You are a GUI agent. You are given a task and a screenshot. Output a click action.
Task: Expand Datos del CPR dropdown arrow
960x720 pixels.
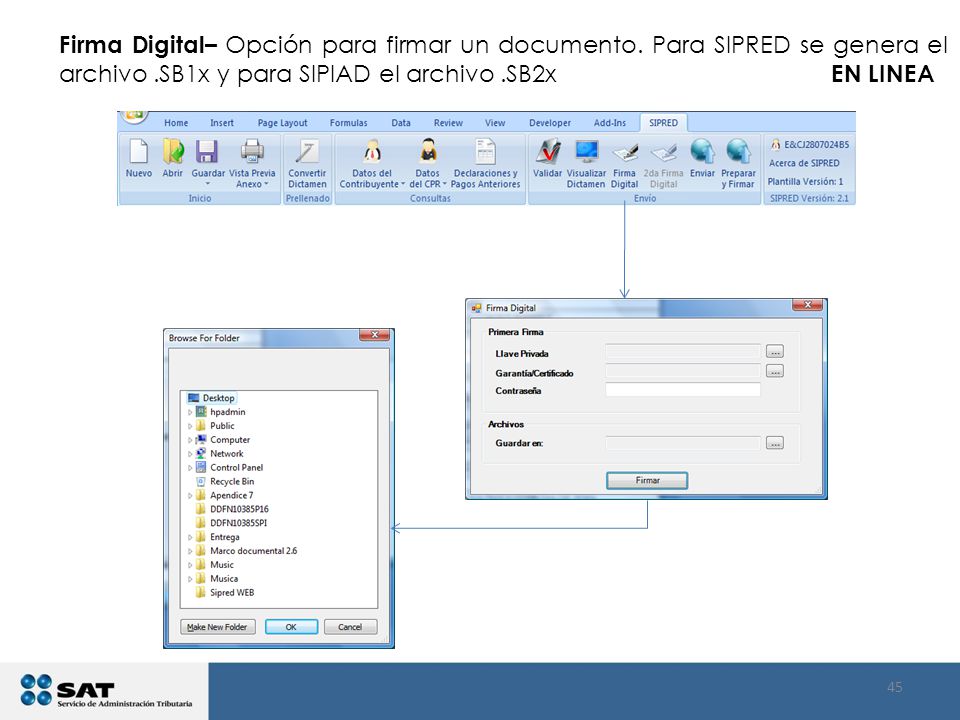pyautogui.click(x=444, y=184)
